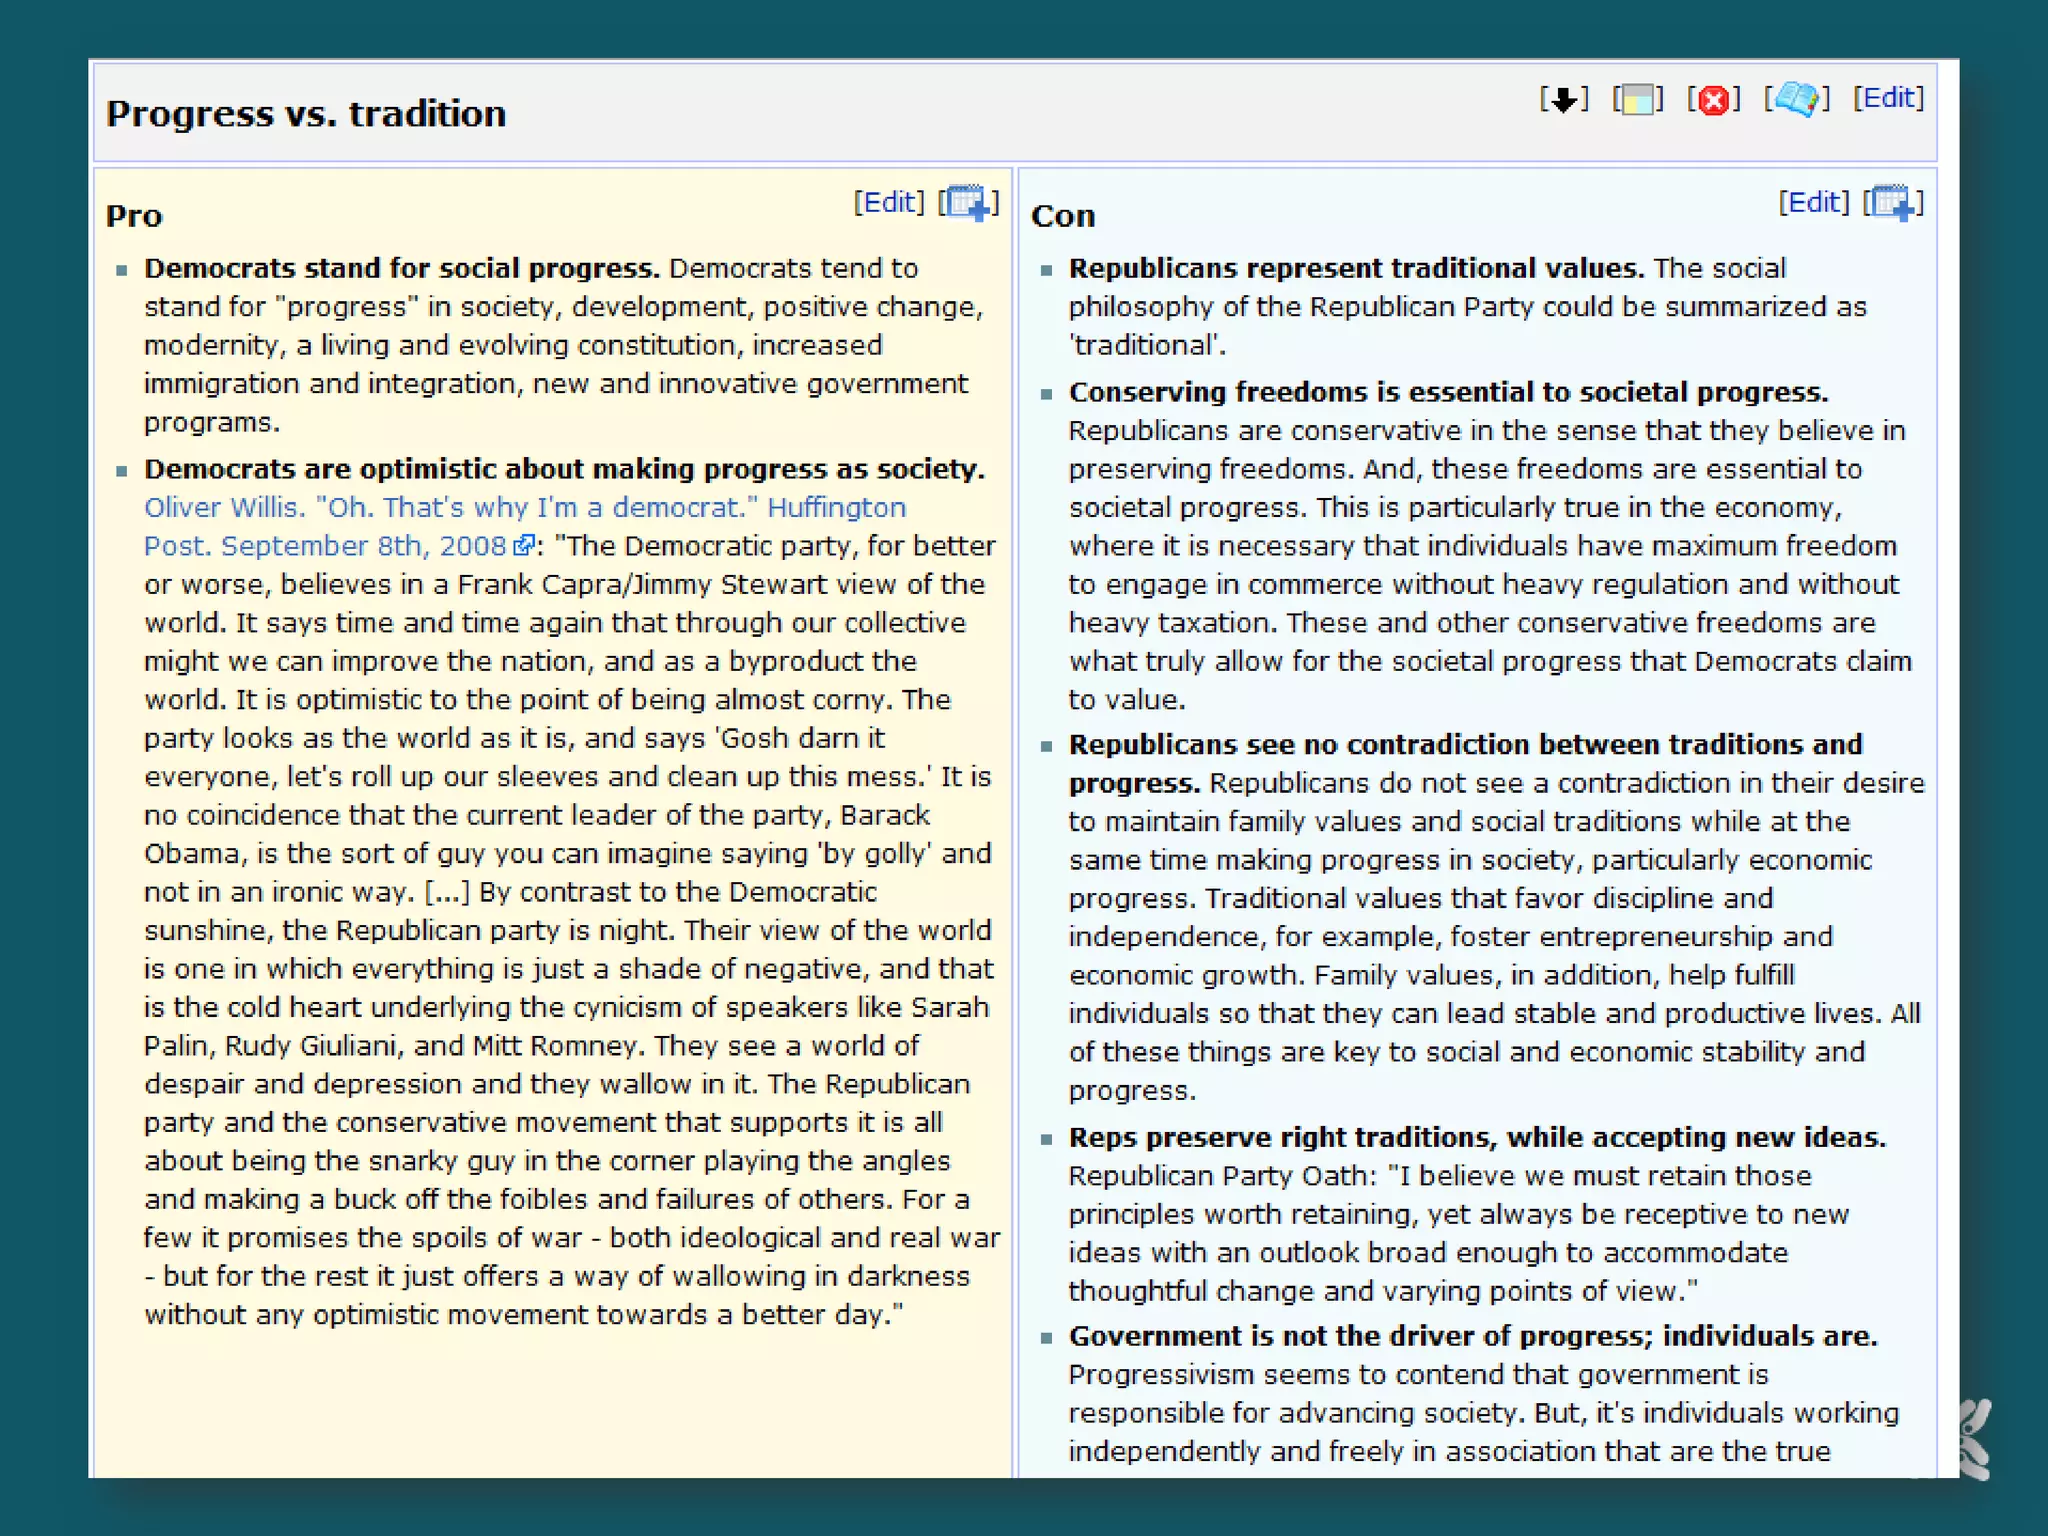Click 'Republicans represent traditional values' bold text
This screenshot has width=2048, height=1536.
pos(1355,269)
